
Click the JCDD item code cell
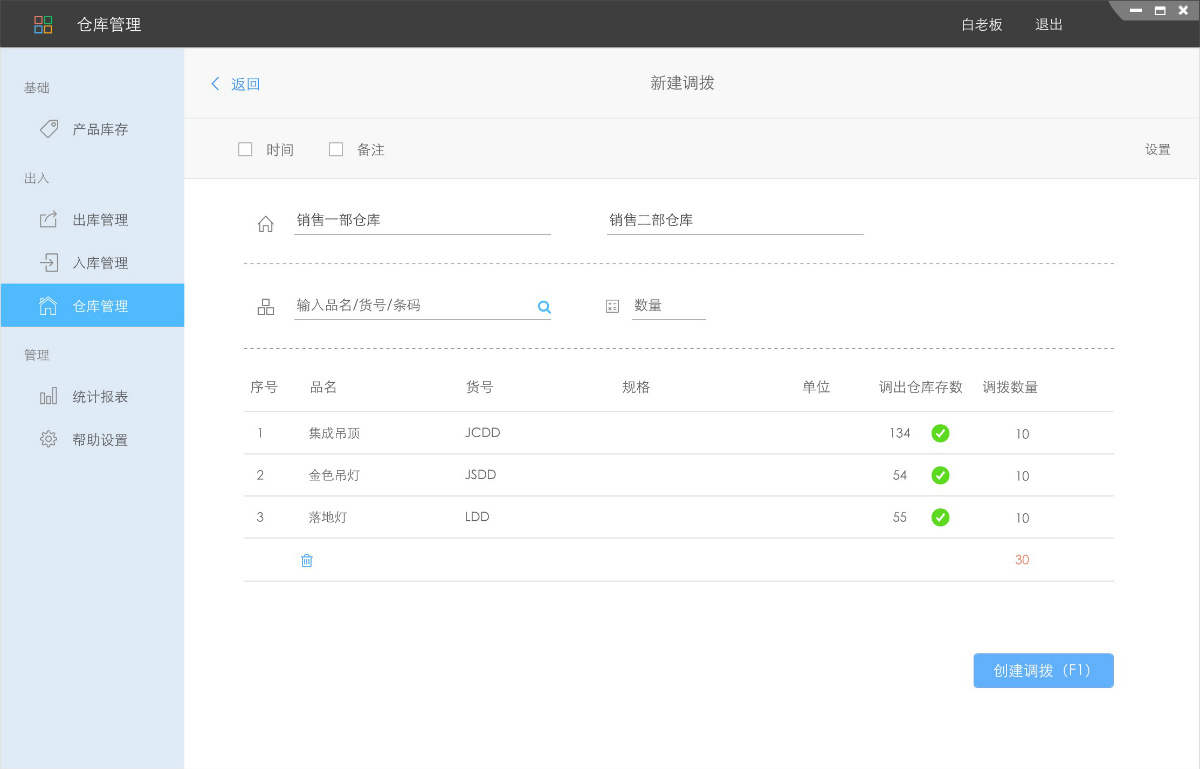(x=482, y=433)
